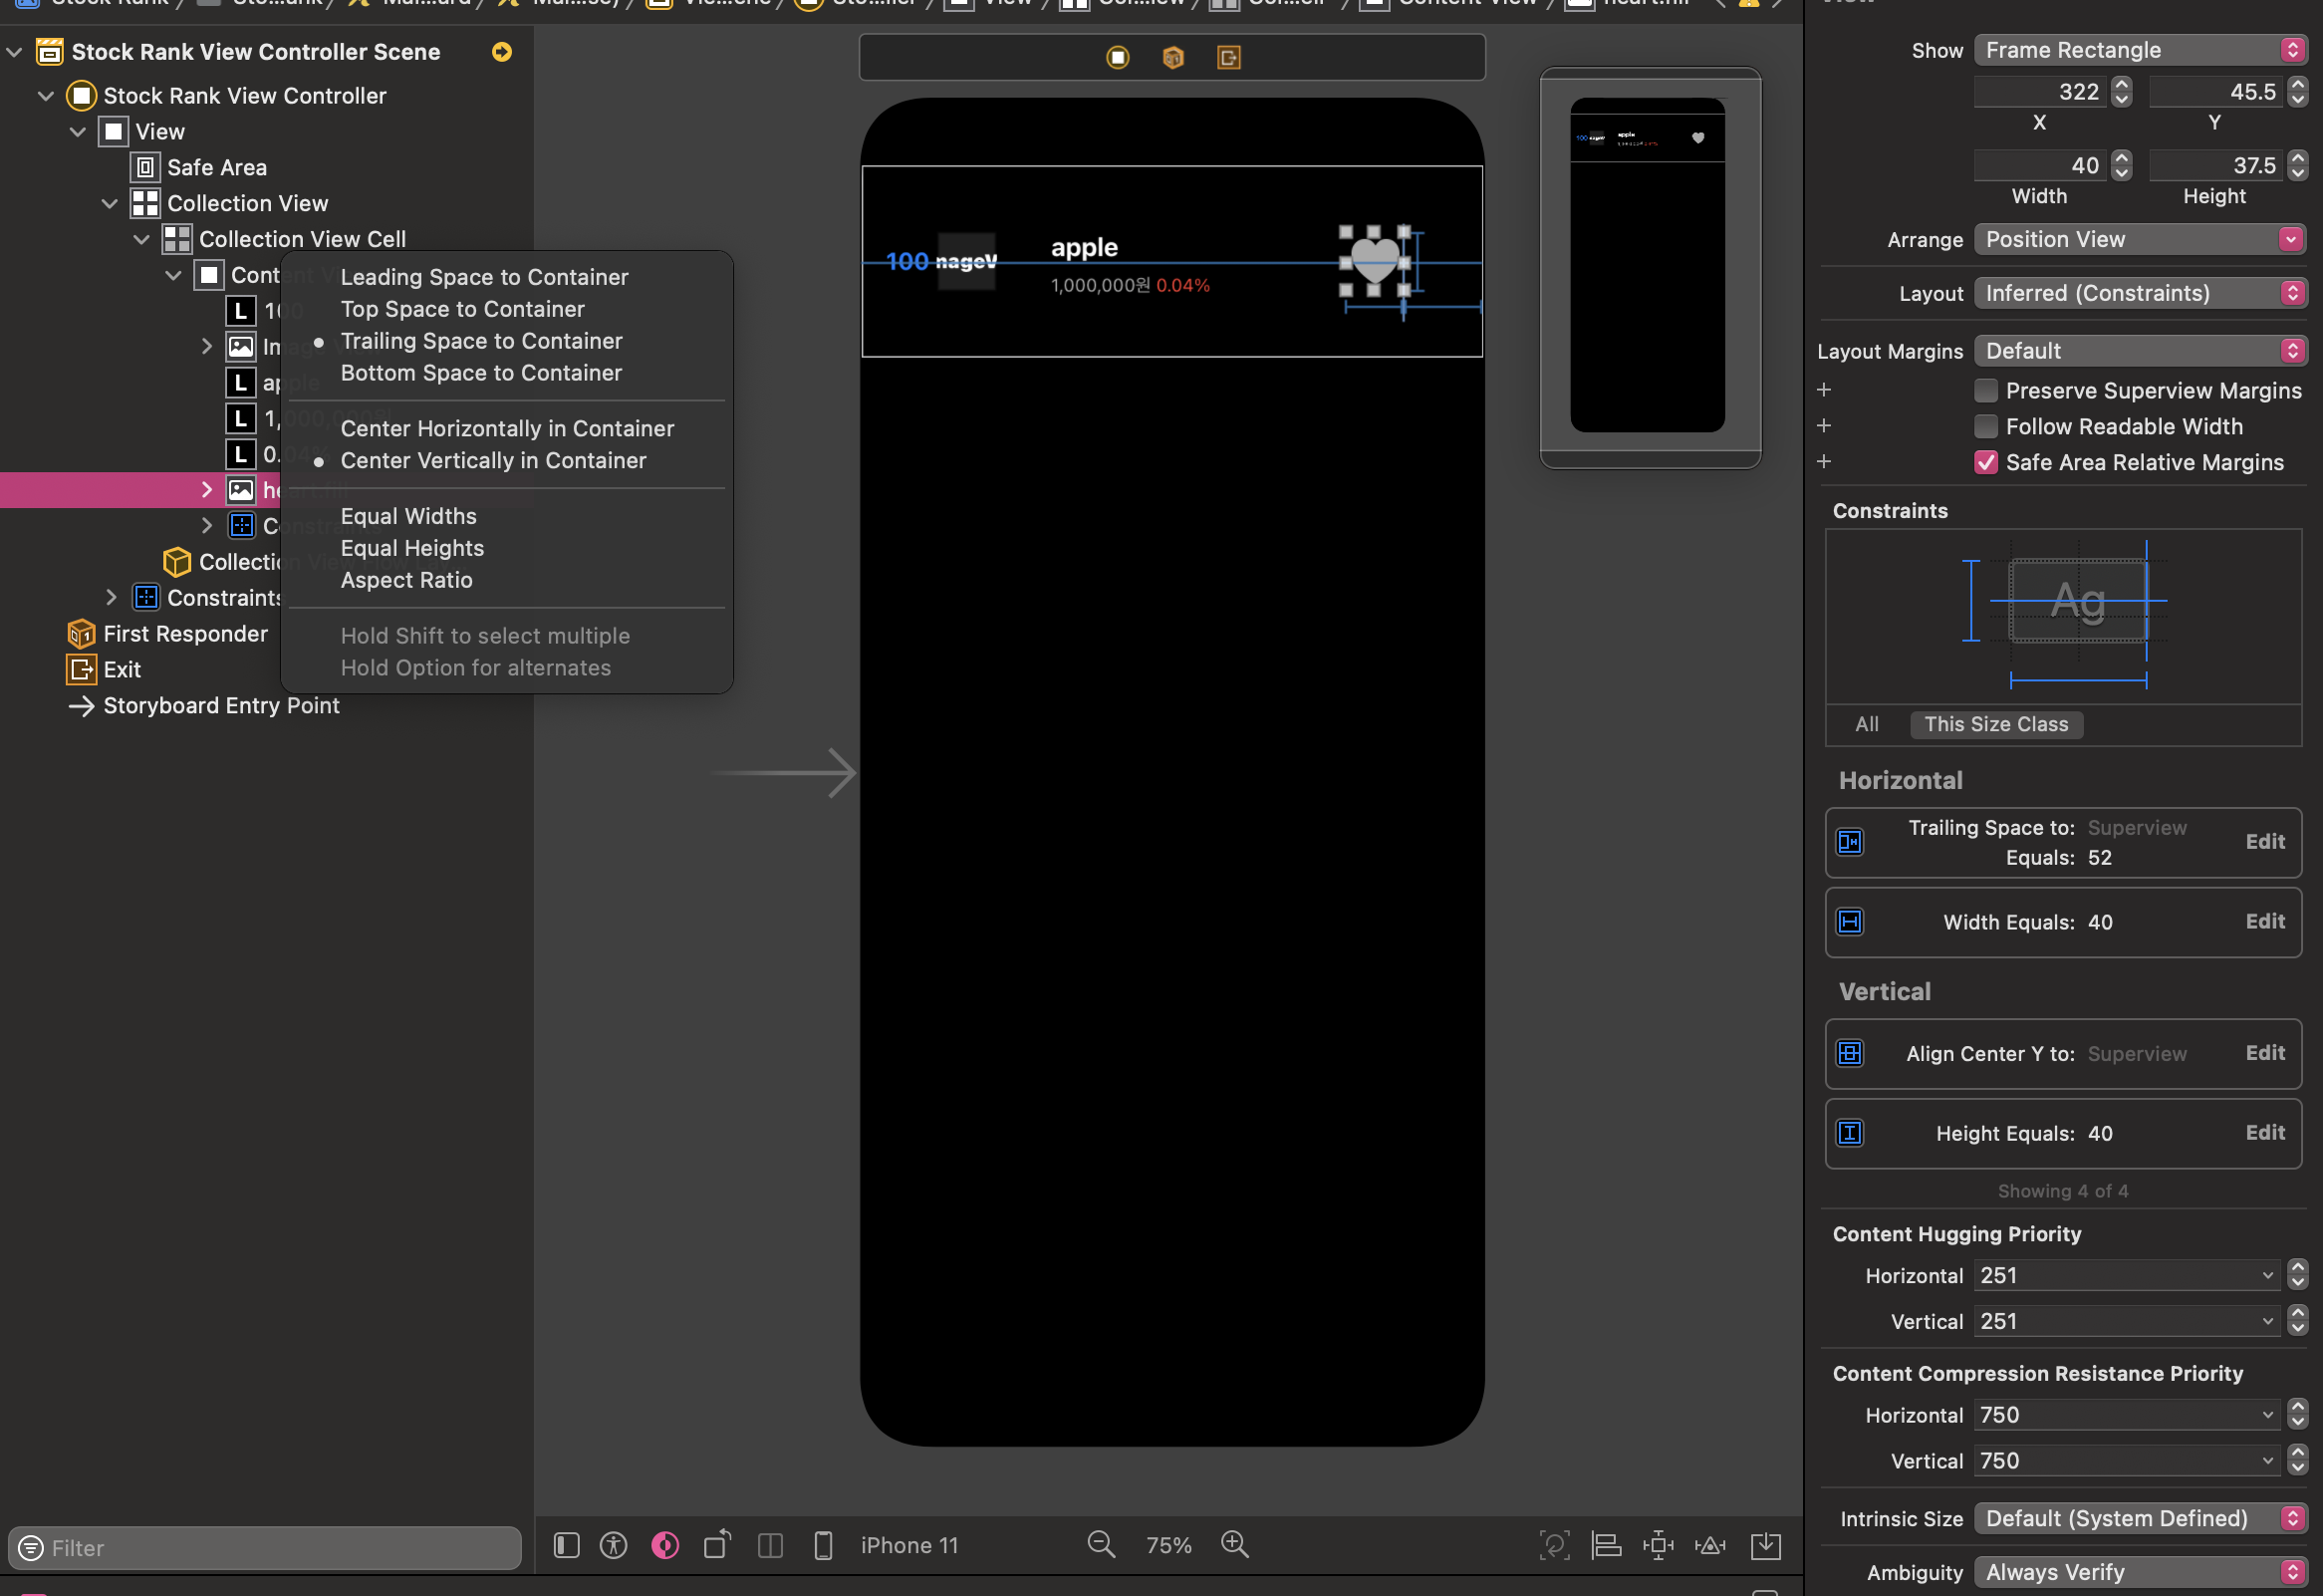Screen dimensions: 2323x1596
Task: Open the accessibility options icon
Action: point(613,1546)
